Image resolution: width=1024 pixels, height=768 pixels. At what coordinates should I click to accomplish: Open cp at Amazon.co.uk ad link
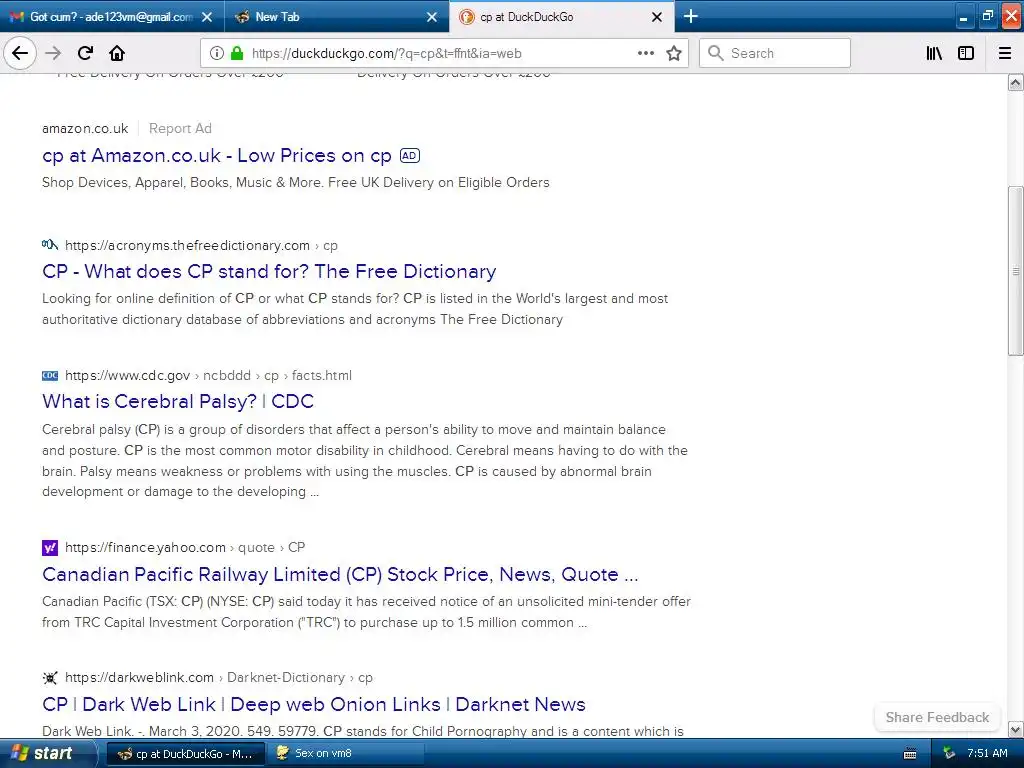pos(217,155)
